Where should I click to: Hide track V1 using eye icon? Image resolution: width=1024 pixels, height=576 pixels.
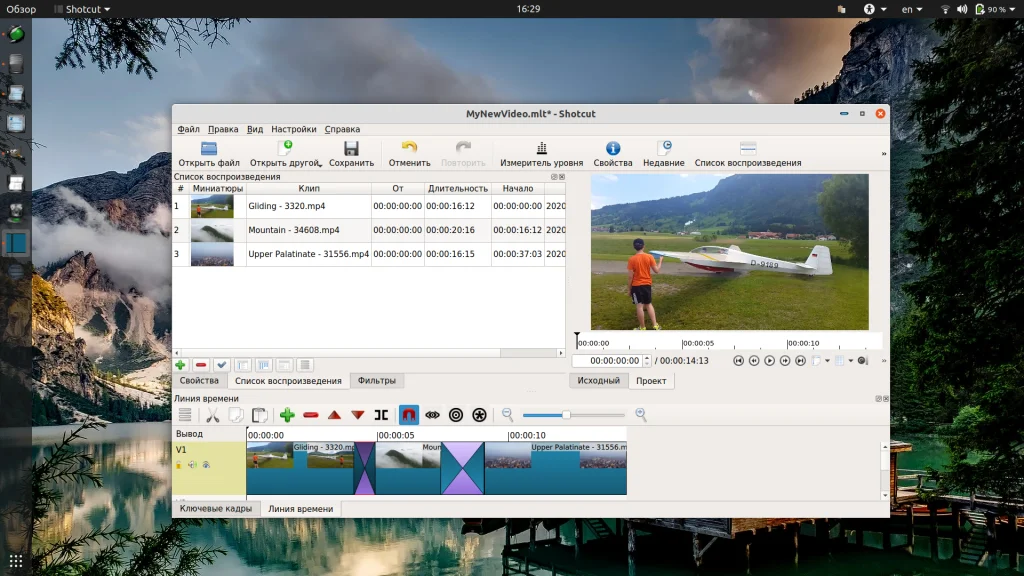[206, 465]
